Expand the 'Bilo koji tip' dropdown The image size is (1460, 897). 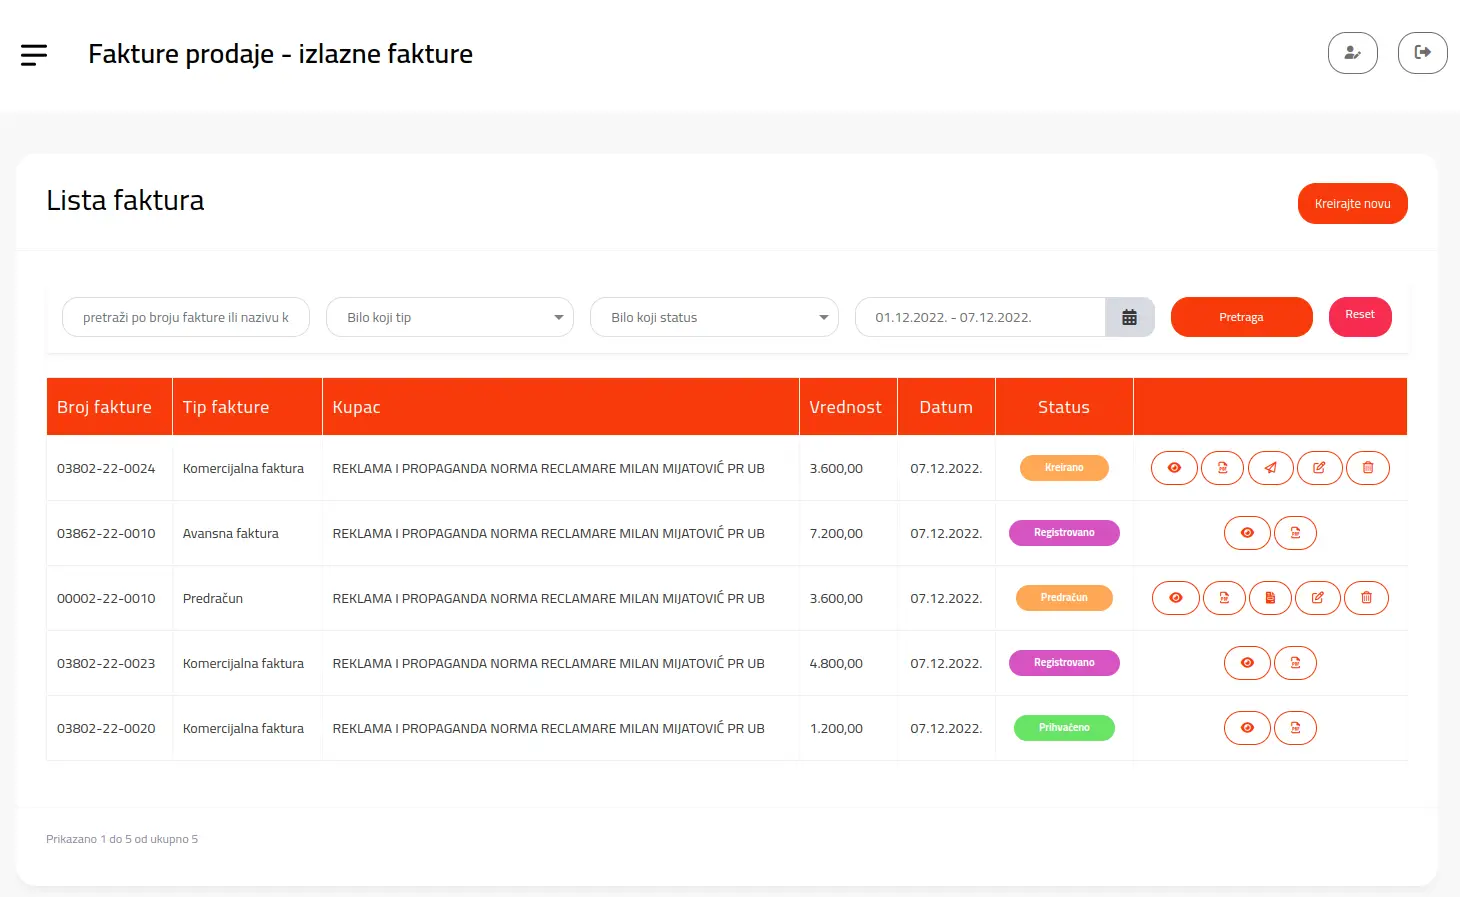[x=450, y=317]
